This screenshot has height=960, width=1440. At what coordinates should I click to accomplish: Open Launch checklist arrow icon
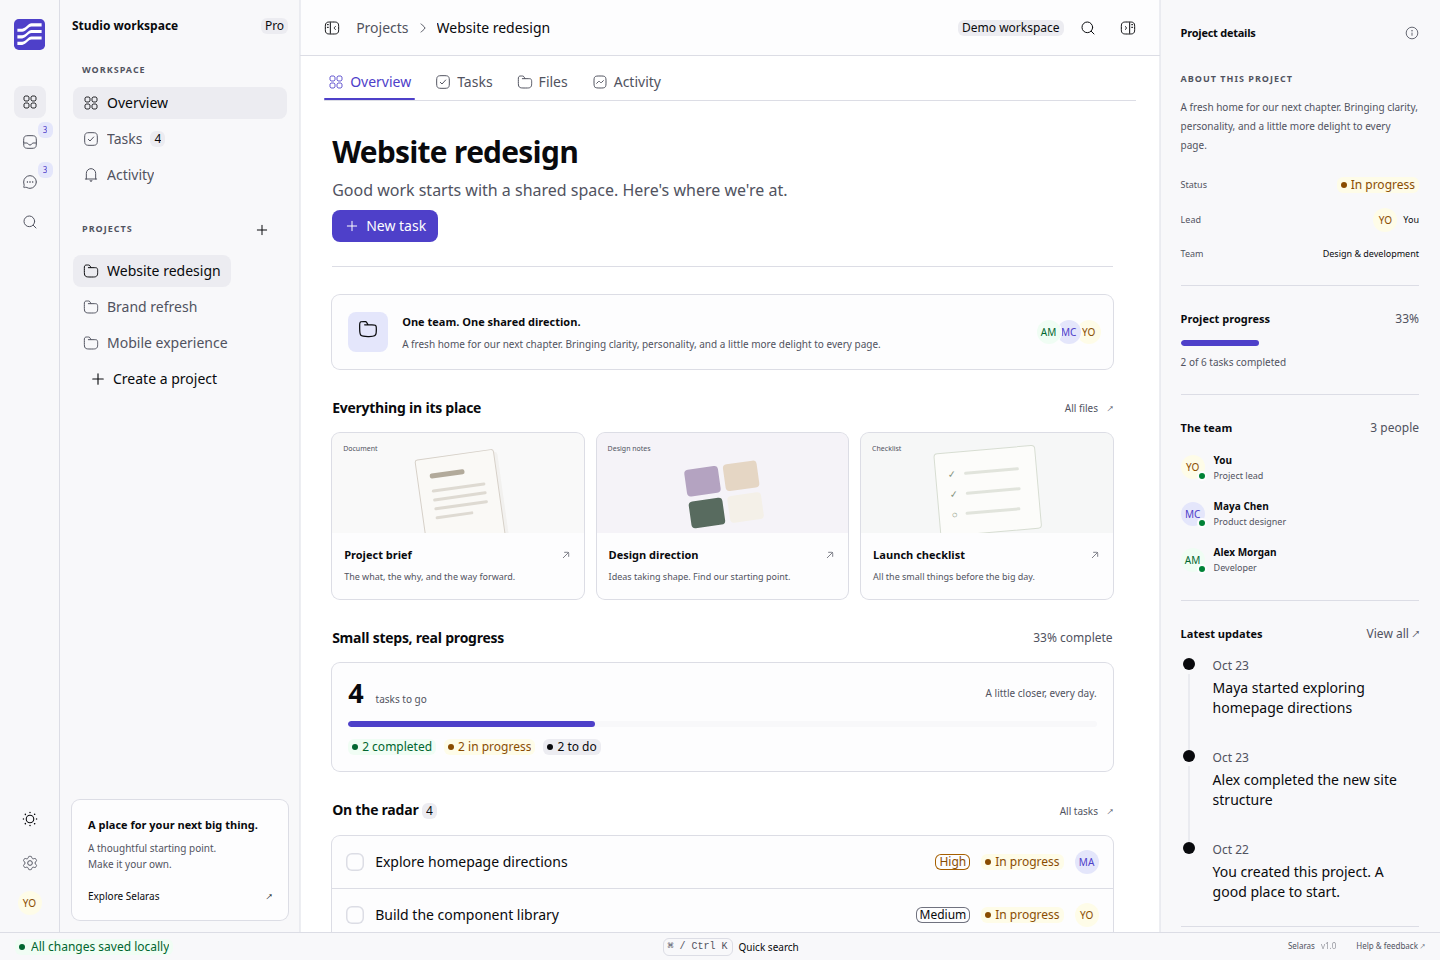1095,555
